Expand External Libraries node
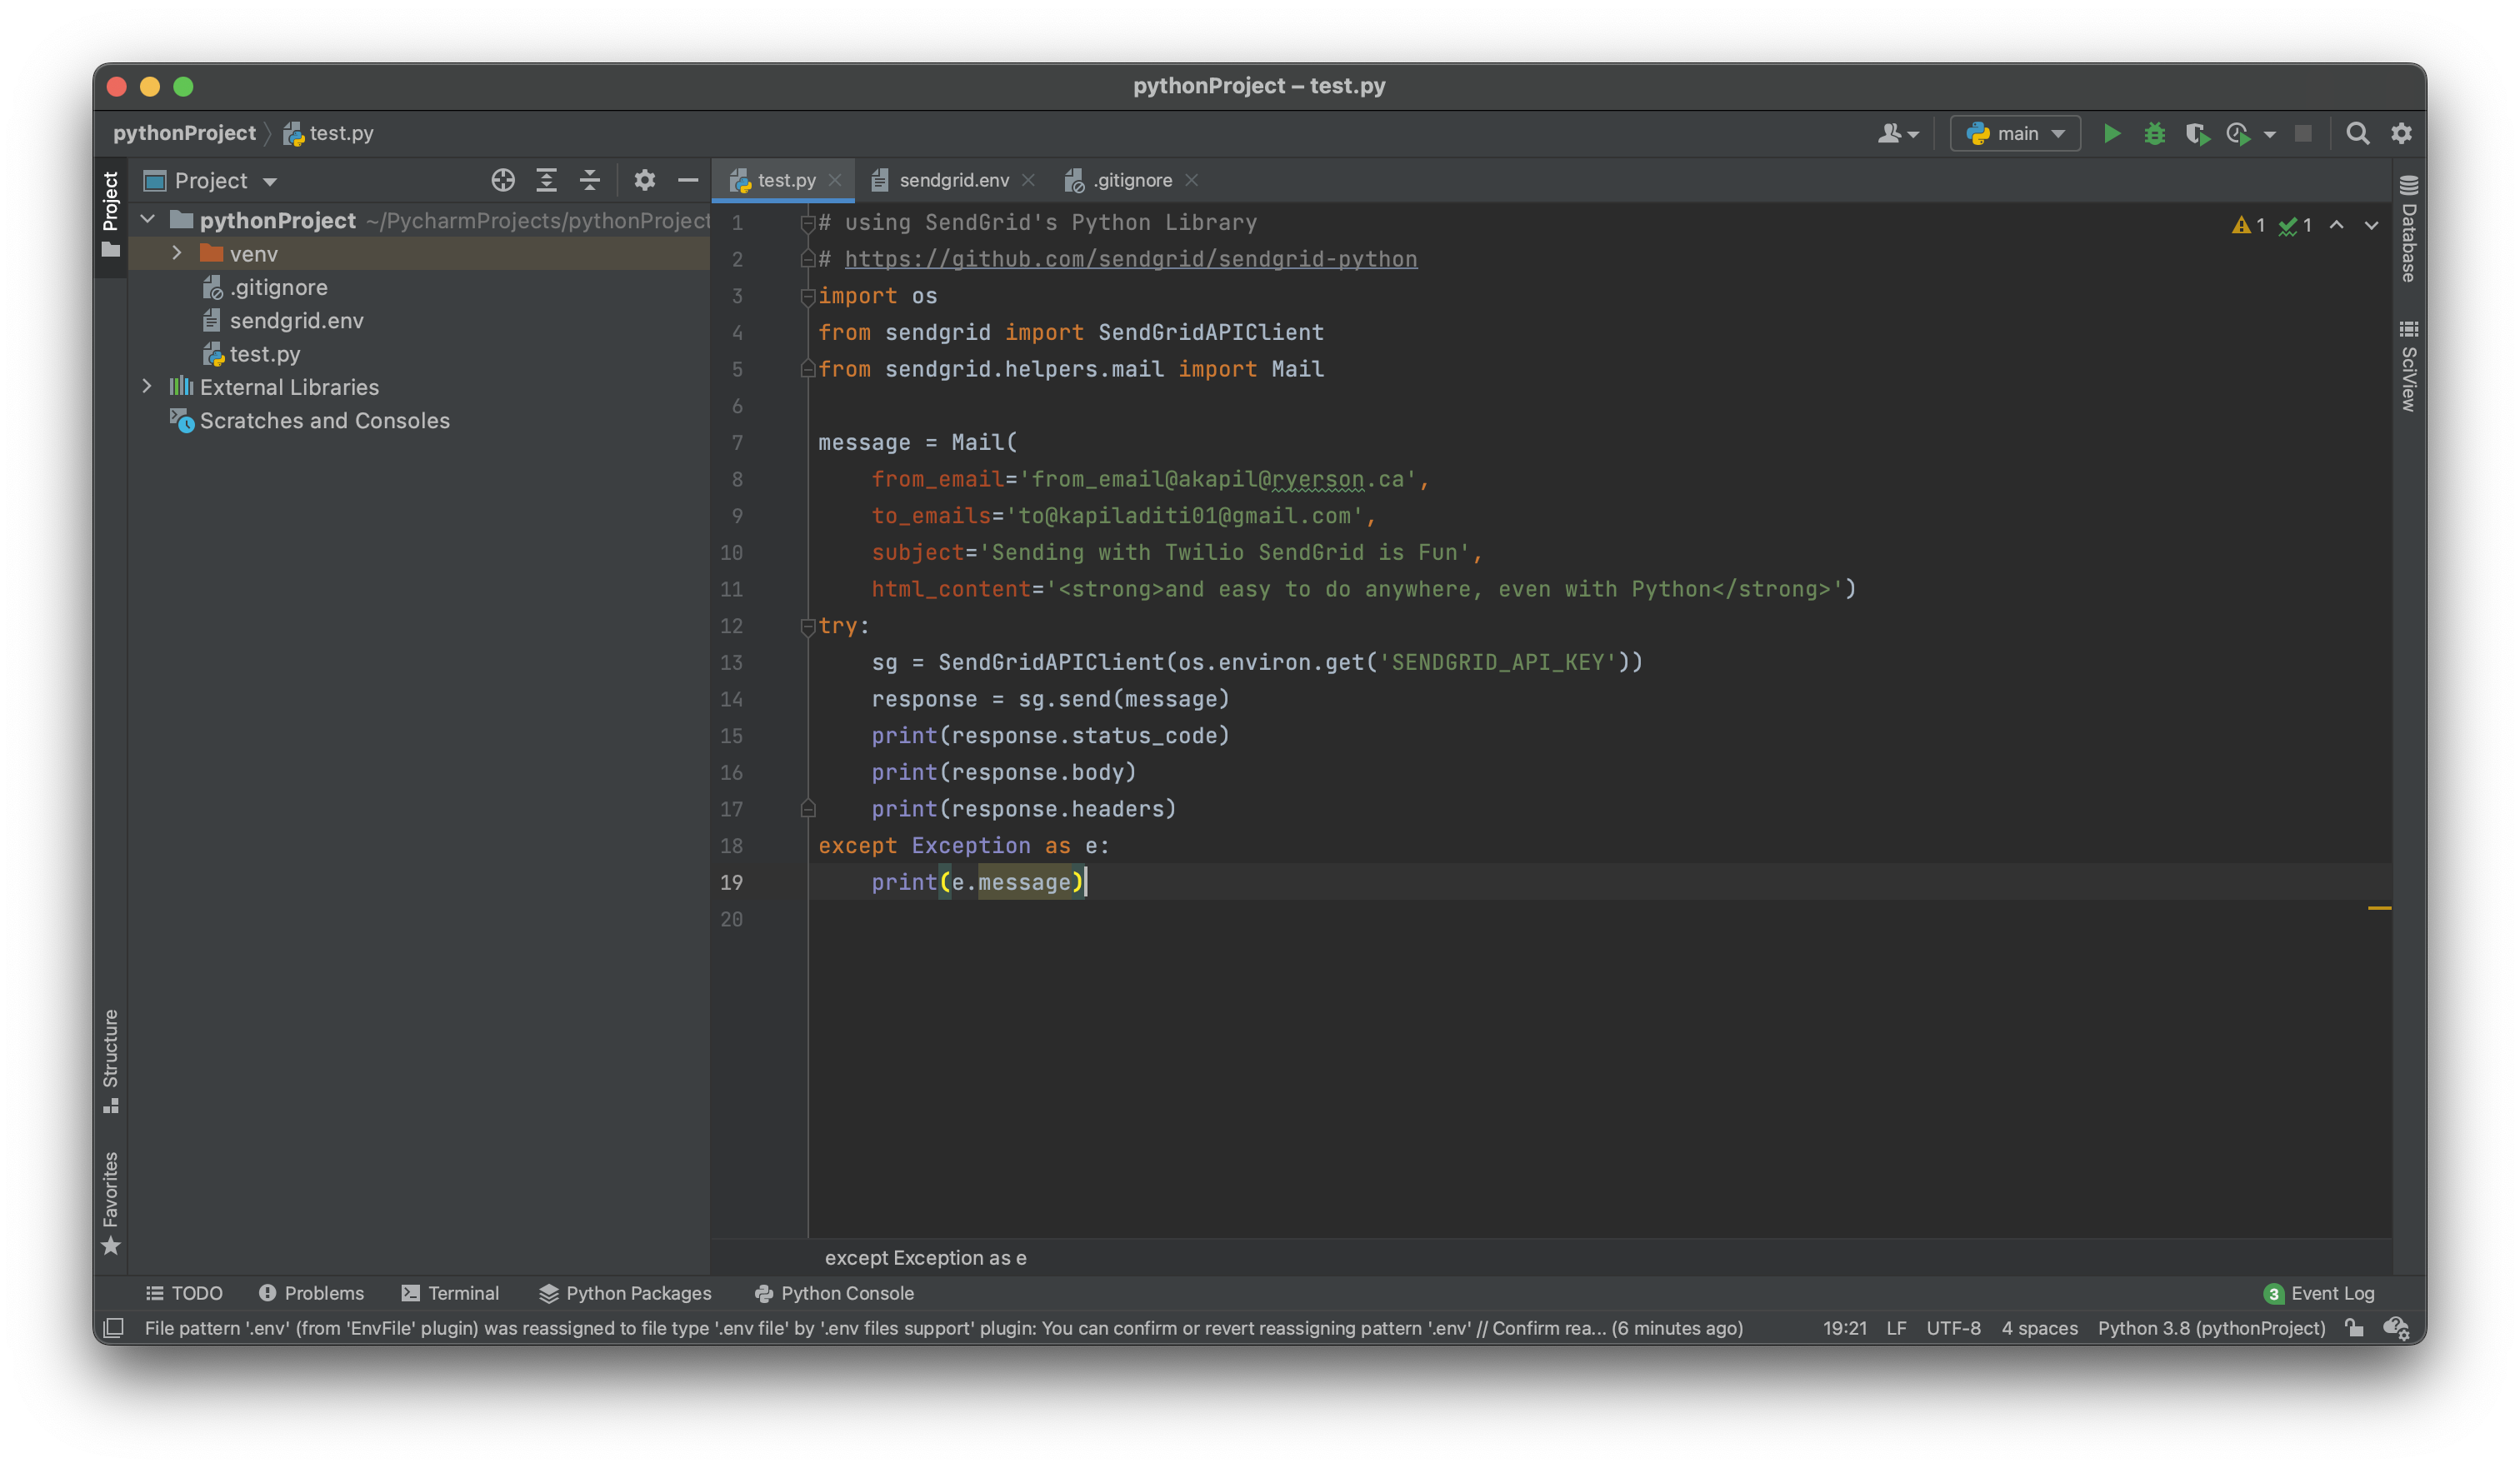 pos(147,386)
